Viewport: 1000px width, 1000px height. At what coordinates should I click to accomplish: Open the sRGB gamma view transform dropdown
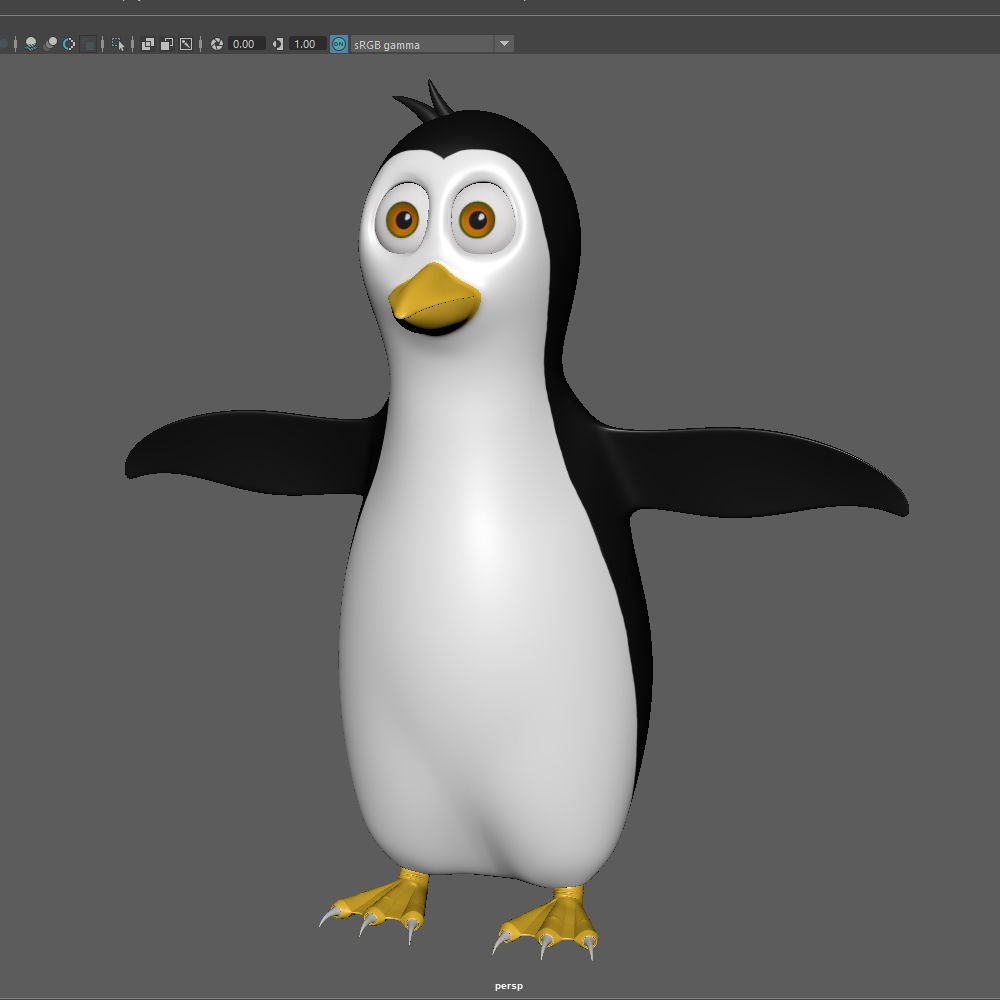(432, 44)
